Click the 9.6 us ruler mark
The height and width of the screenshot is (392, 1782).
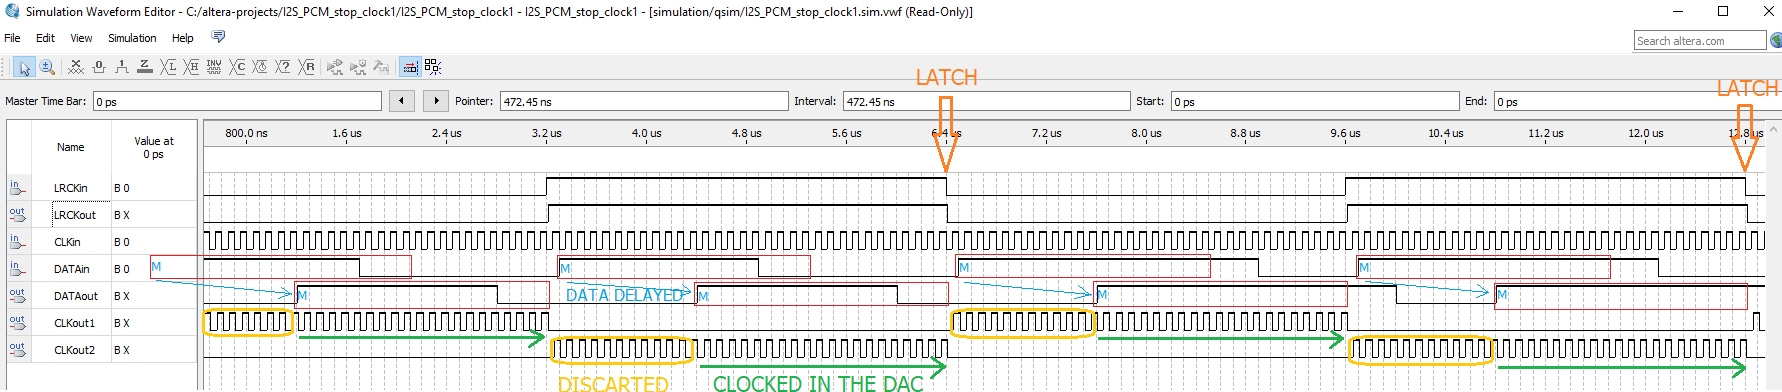pyautogui.click(x=1345, y=133)
